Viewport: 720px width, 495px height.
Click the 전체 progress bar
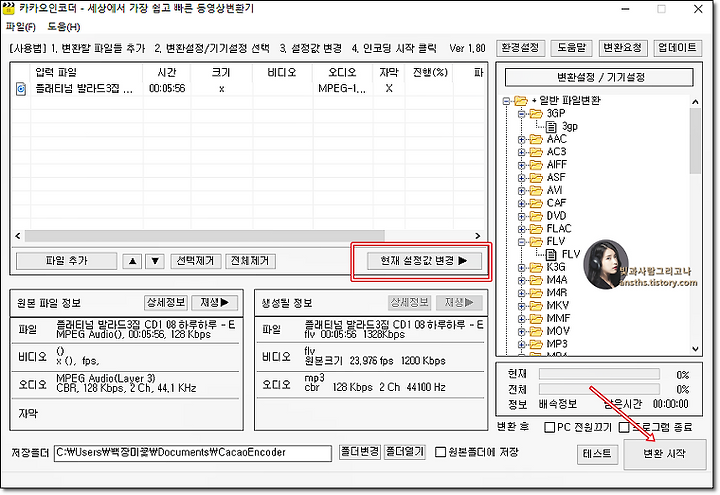click(599, 389)
